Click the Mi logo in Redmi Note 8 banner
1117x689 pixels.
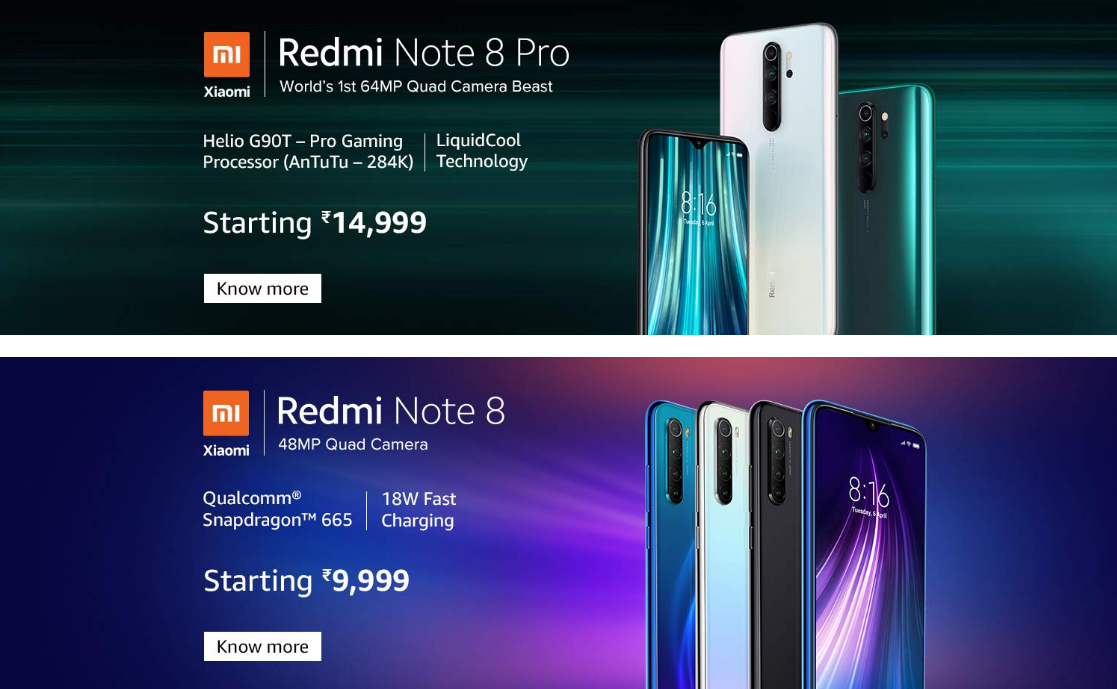tap(226, 413)
